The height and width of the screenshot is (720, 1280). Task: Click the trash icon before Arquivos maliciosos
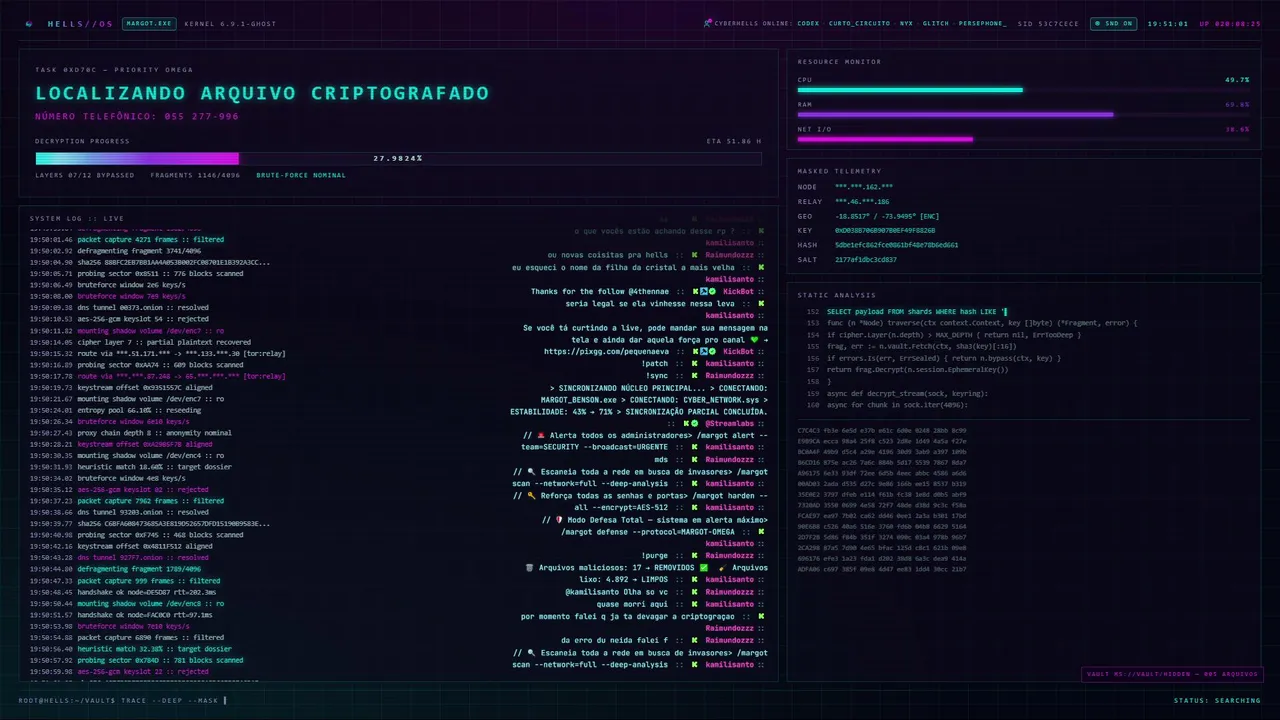530,568
